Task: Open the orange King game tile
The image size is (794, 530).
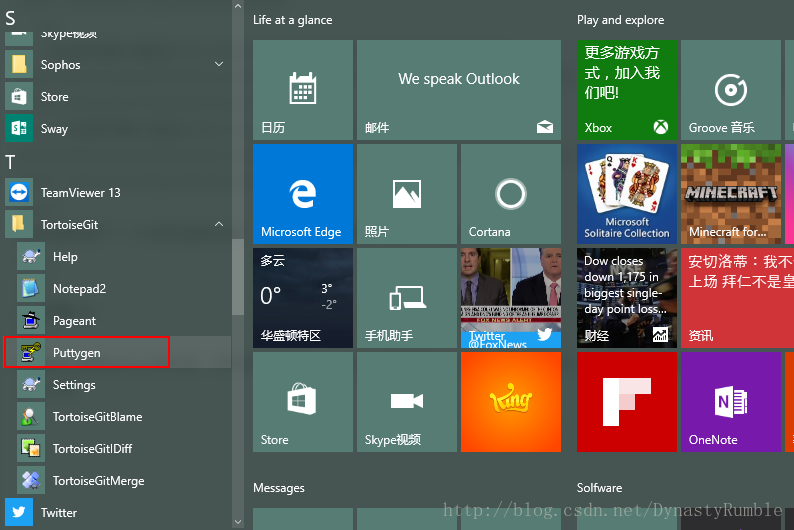Action: coord(511,402)
